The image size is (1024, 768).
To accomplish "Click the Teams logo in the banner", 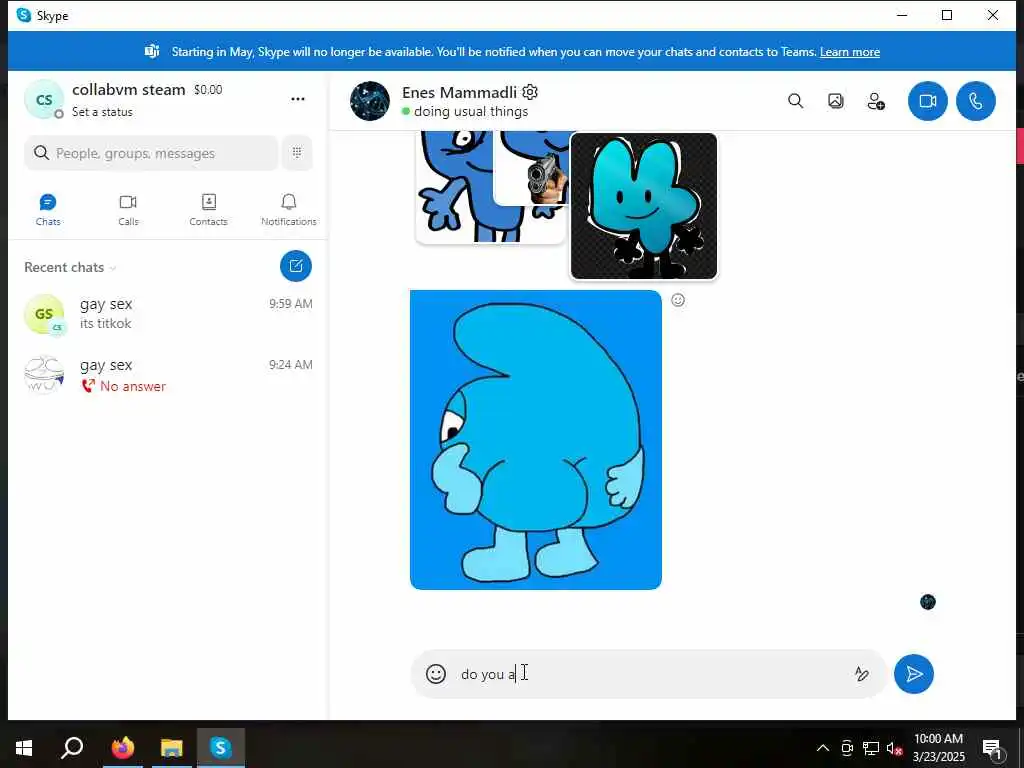I will [152, 51].
